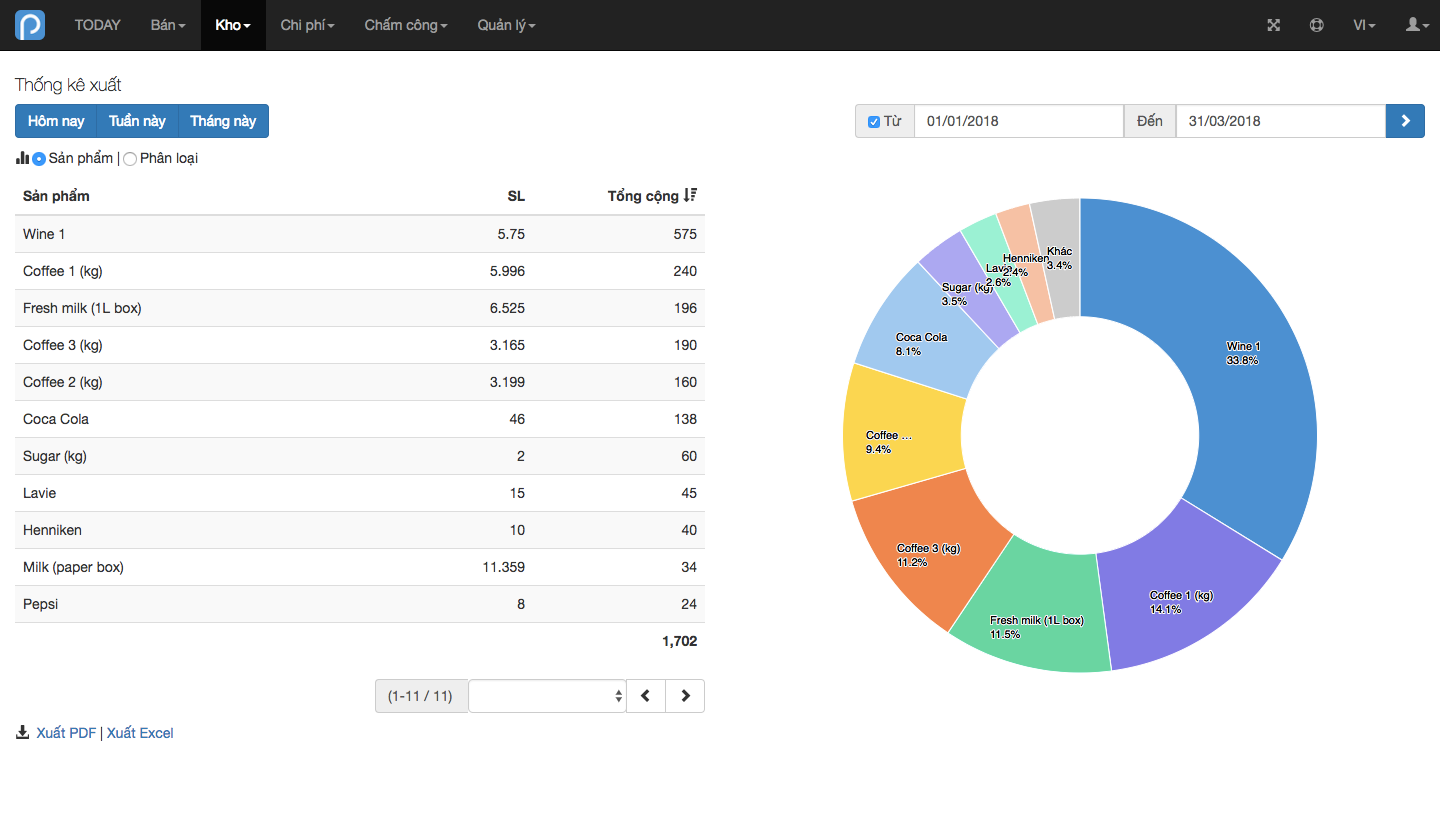1440x826 pixels.
Task: Click the Đến label addon
Action: 1150,121
